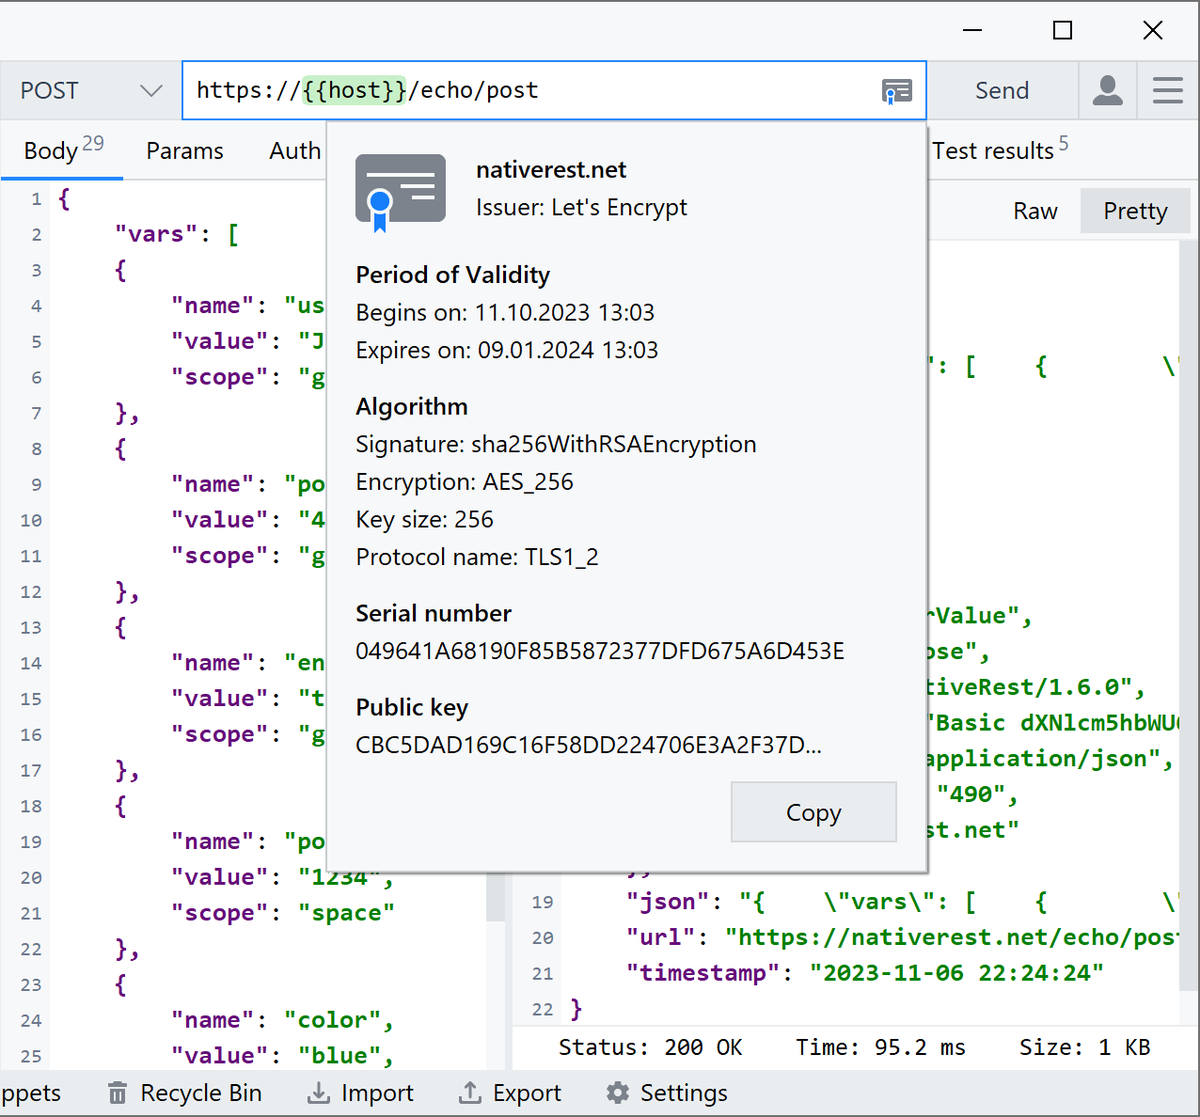1200x1117 pixels.
Task: Copy the certificate details
Action: [x=813, y=812]
